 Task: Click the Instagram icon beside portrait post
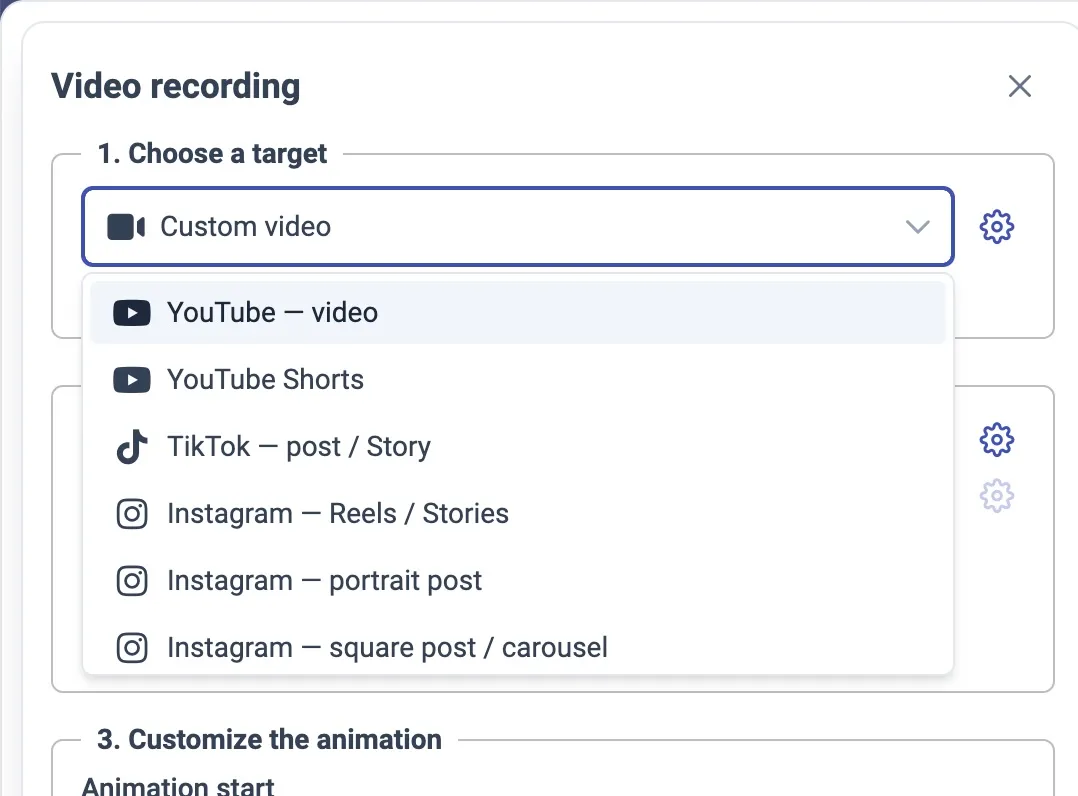132,581
